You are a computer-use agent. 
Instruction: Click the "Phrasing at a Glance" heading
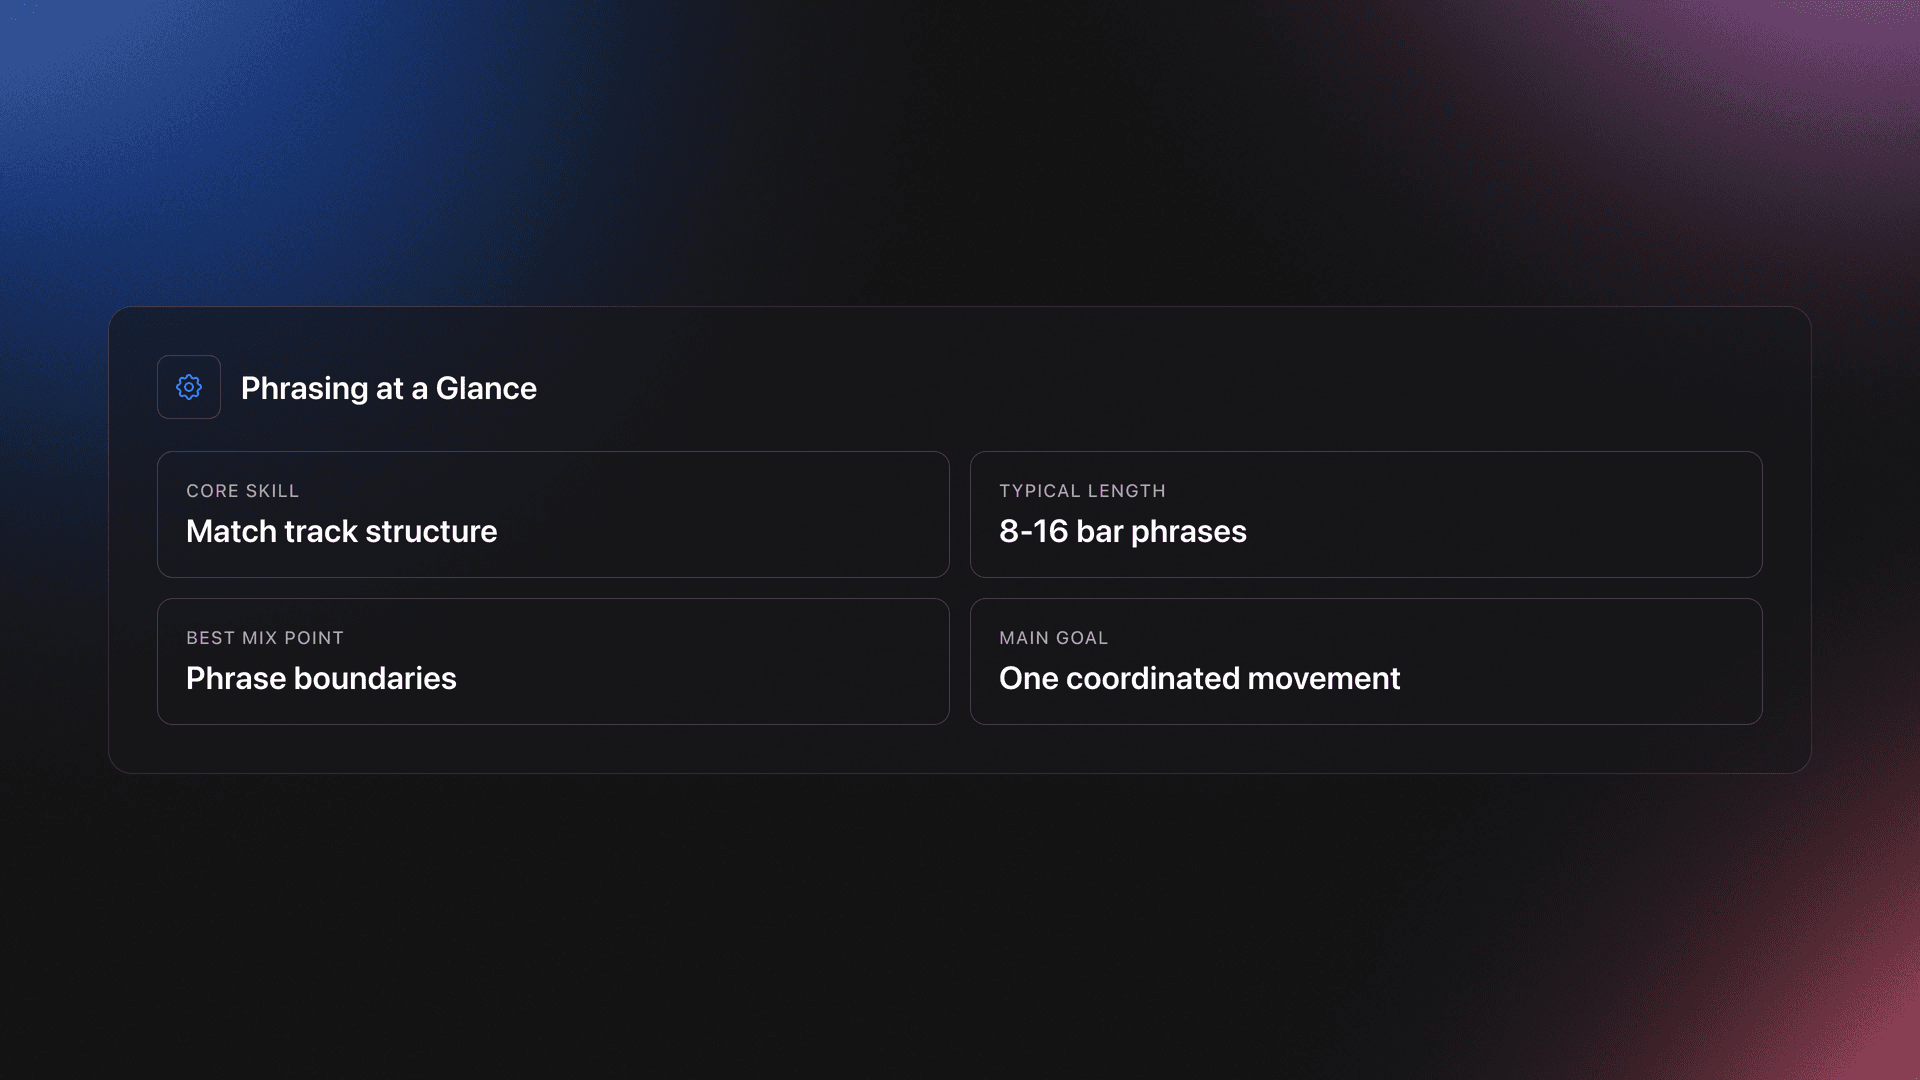point(388,388)
